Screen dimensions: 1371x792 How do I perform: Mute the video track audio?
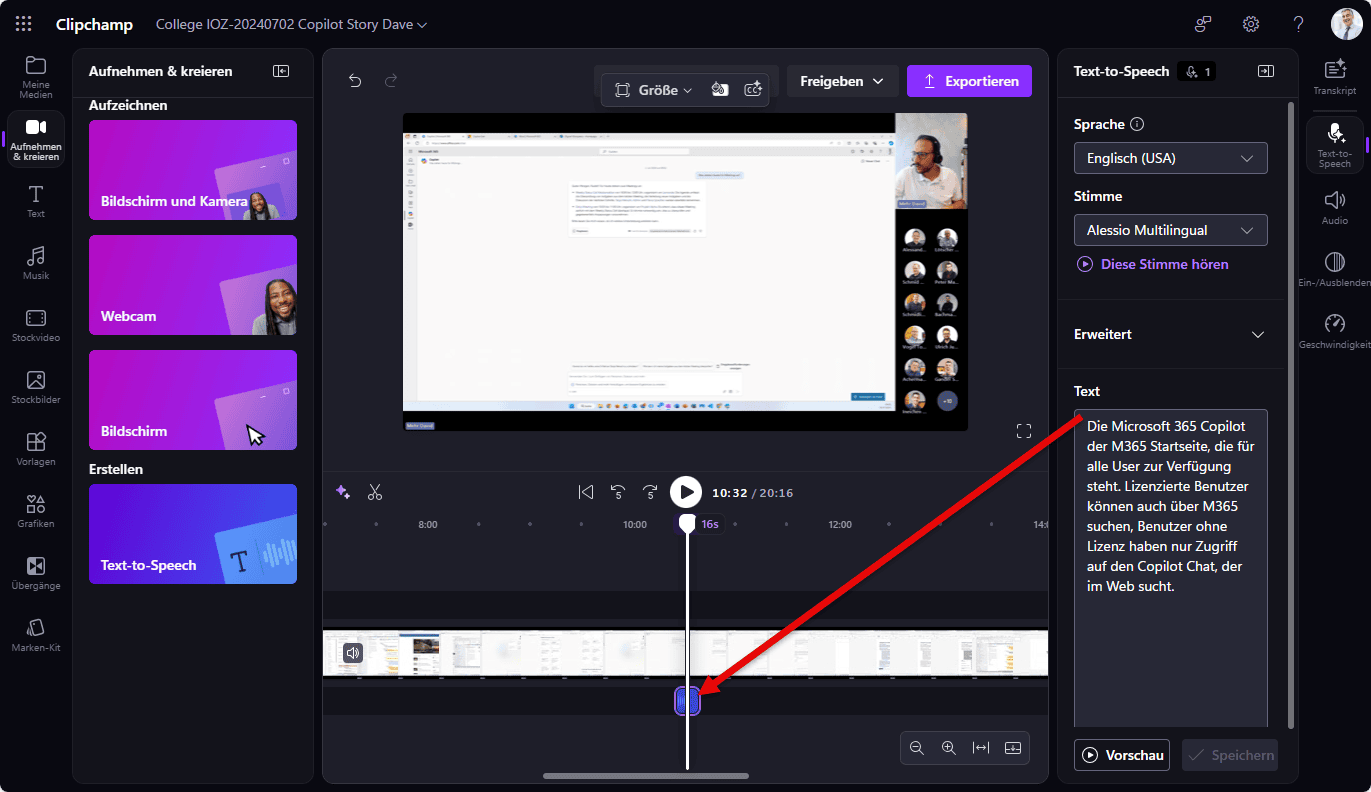pos(353,653)
